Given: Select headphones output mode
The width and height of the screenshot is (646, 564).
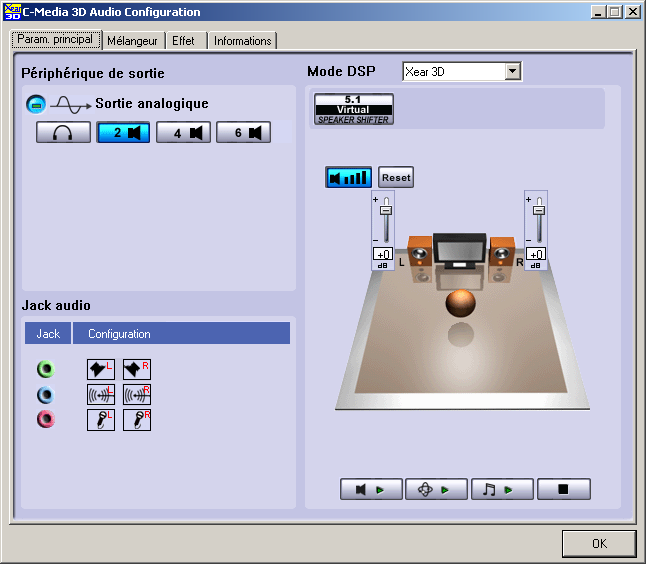Looking at the screenshot, I should (x=63, y=132).
